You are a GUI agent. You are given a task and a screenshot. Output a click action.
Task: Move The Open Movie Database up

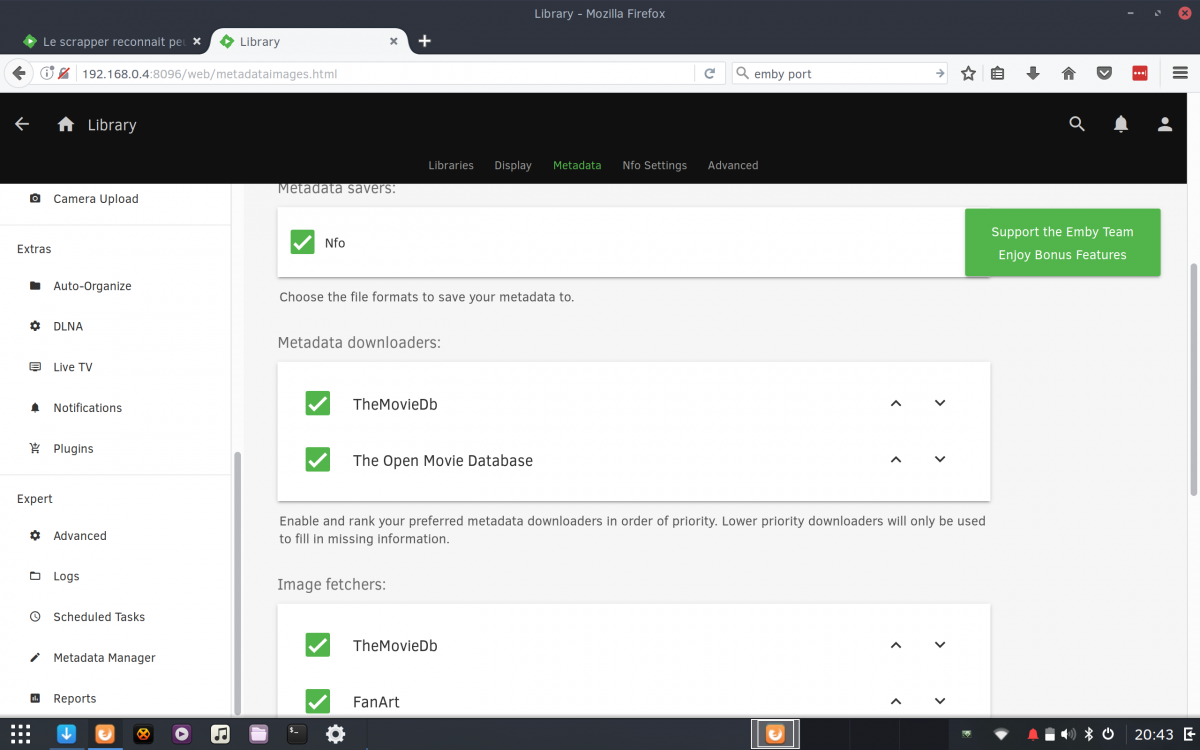tap(896, 459)
